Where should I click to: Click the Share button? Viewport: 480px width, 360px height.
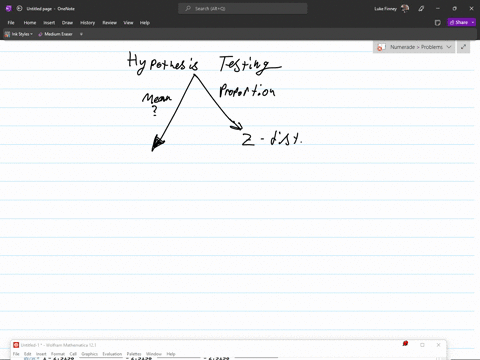pyautogui.click(x=459, y=22)
